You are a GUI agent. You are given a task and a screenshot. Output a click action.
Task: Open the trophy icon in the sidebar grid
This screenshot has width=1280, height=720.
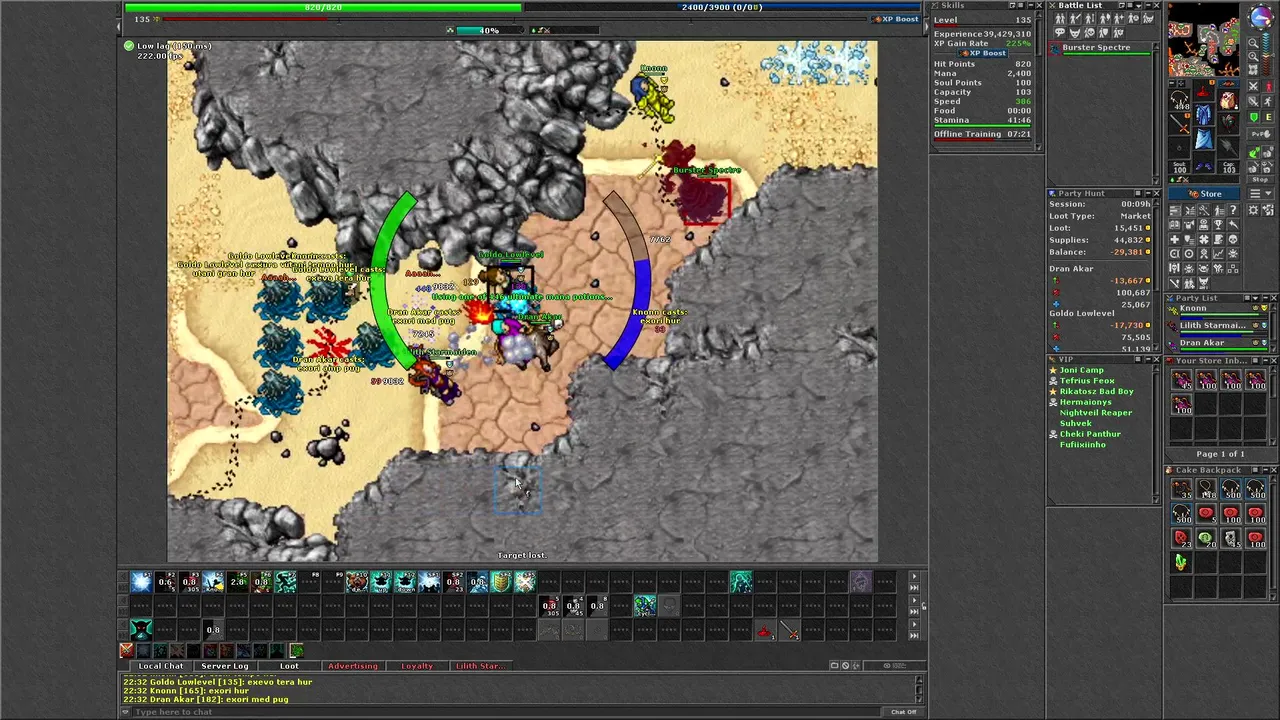click(x=1219, y=225)
